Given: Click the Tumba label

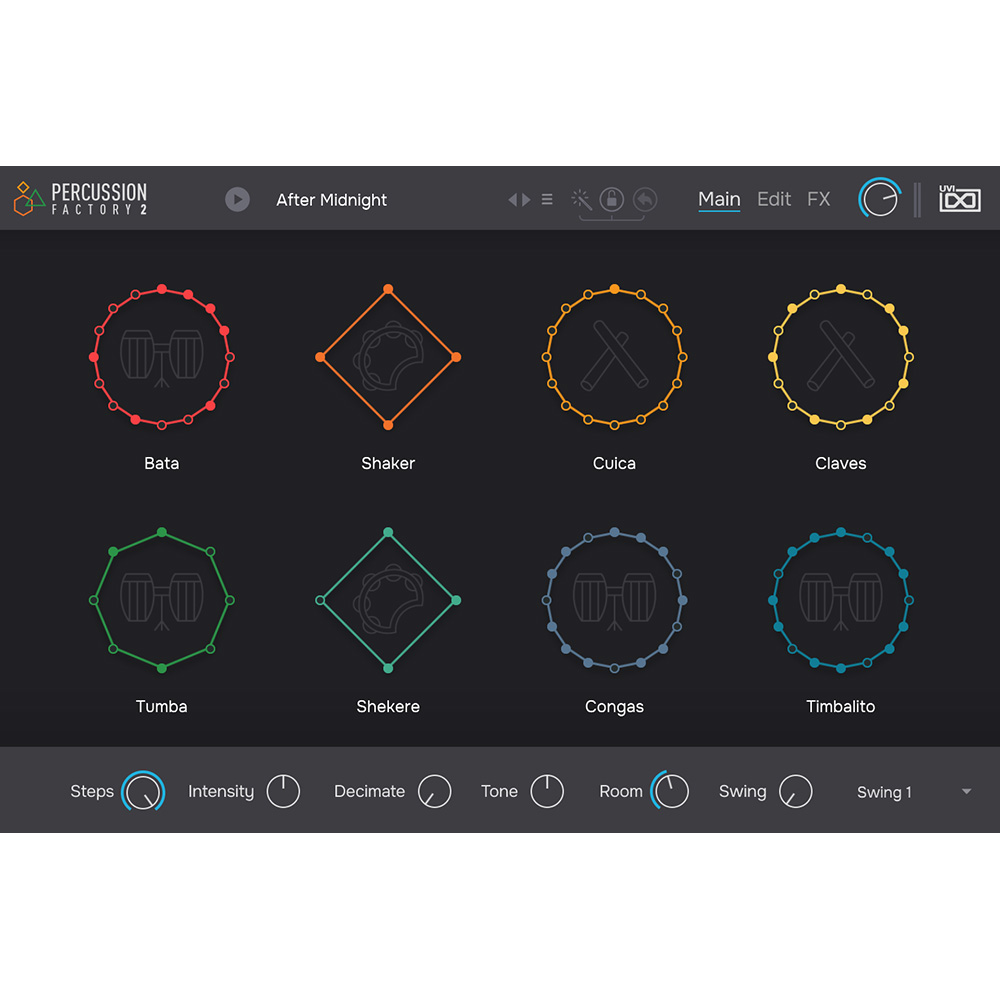Looking at the screenshot, I should 162,706.
